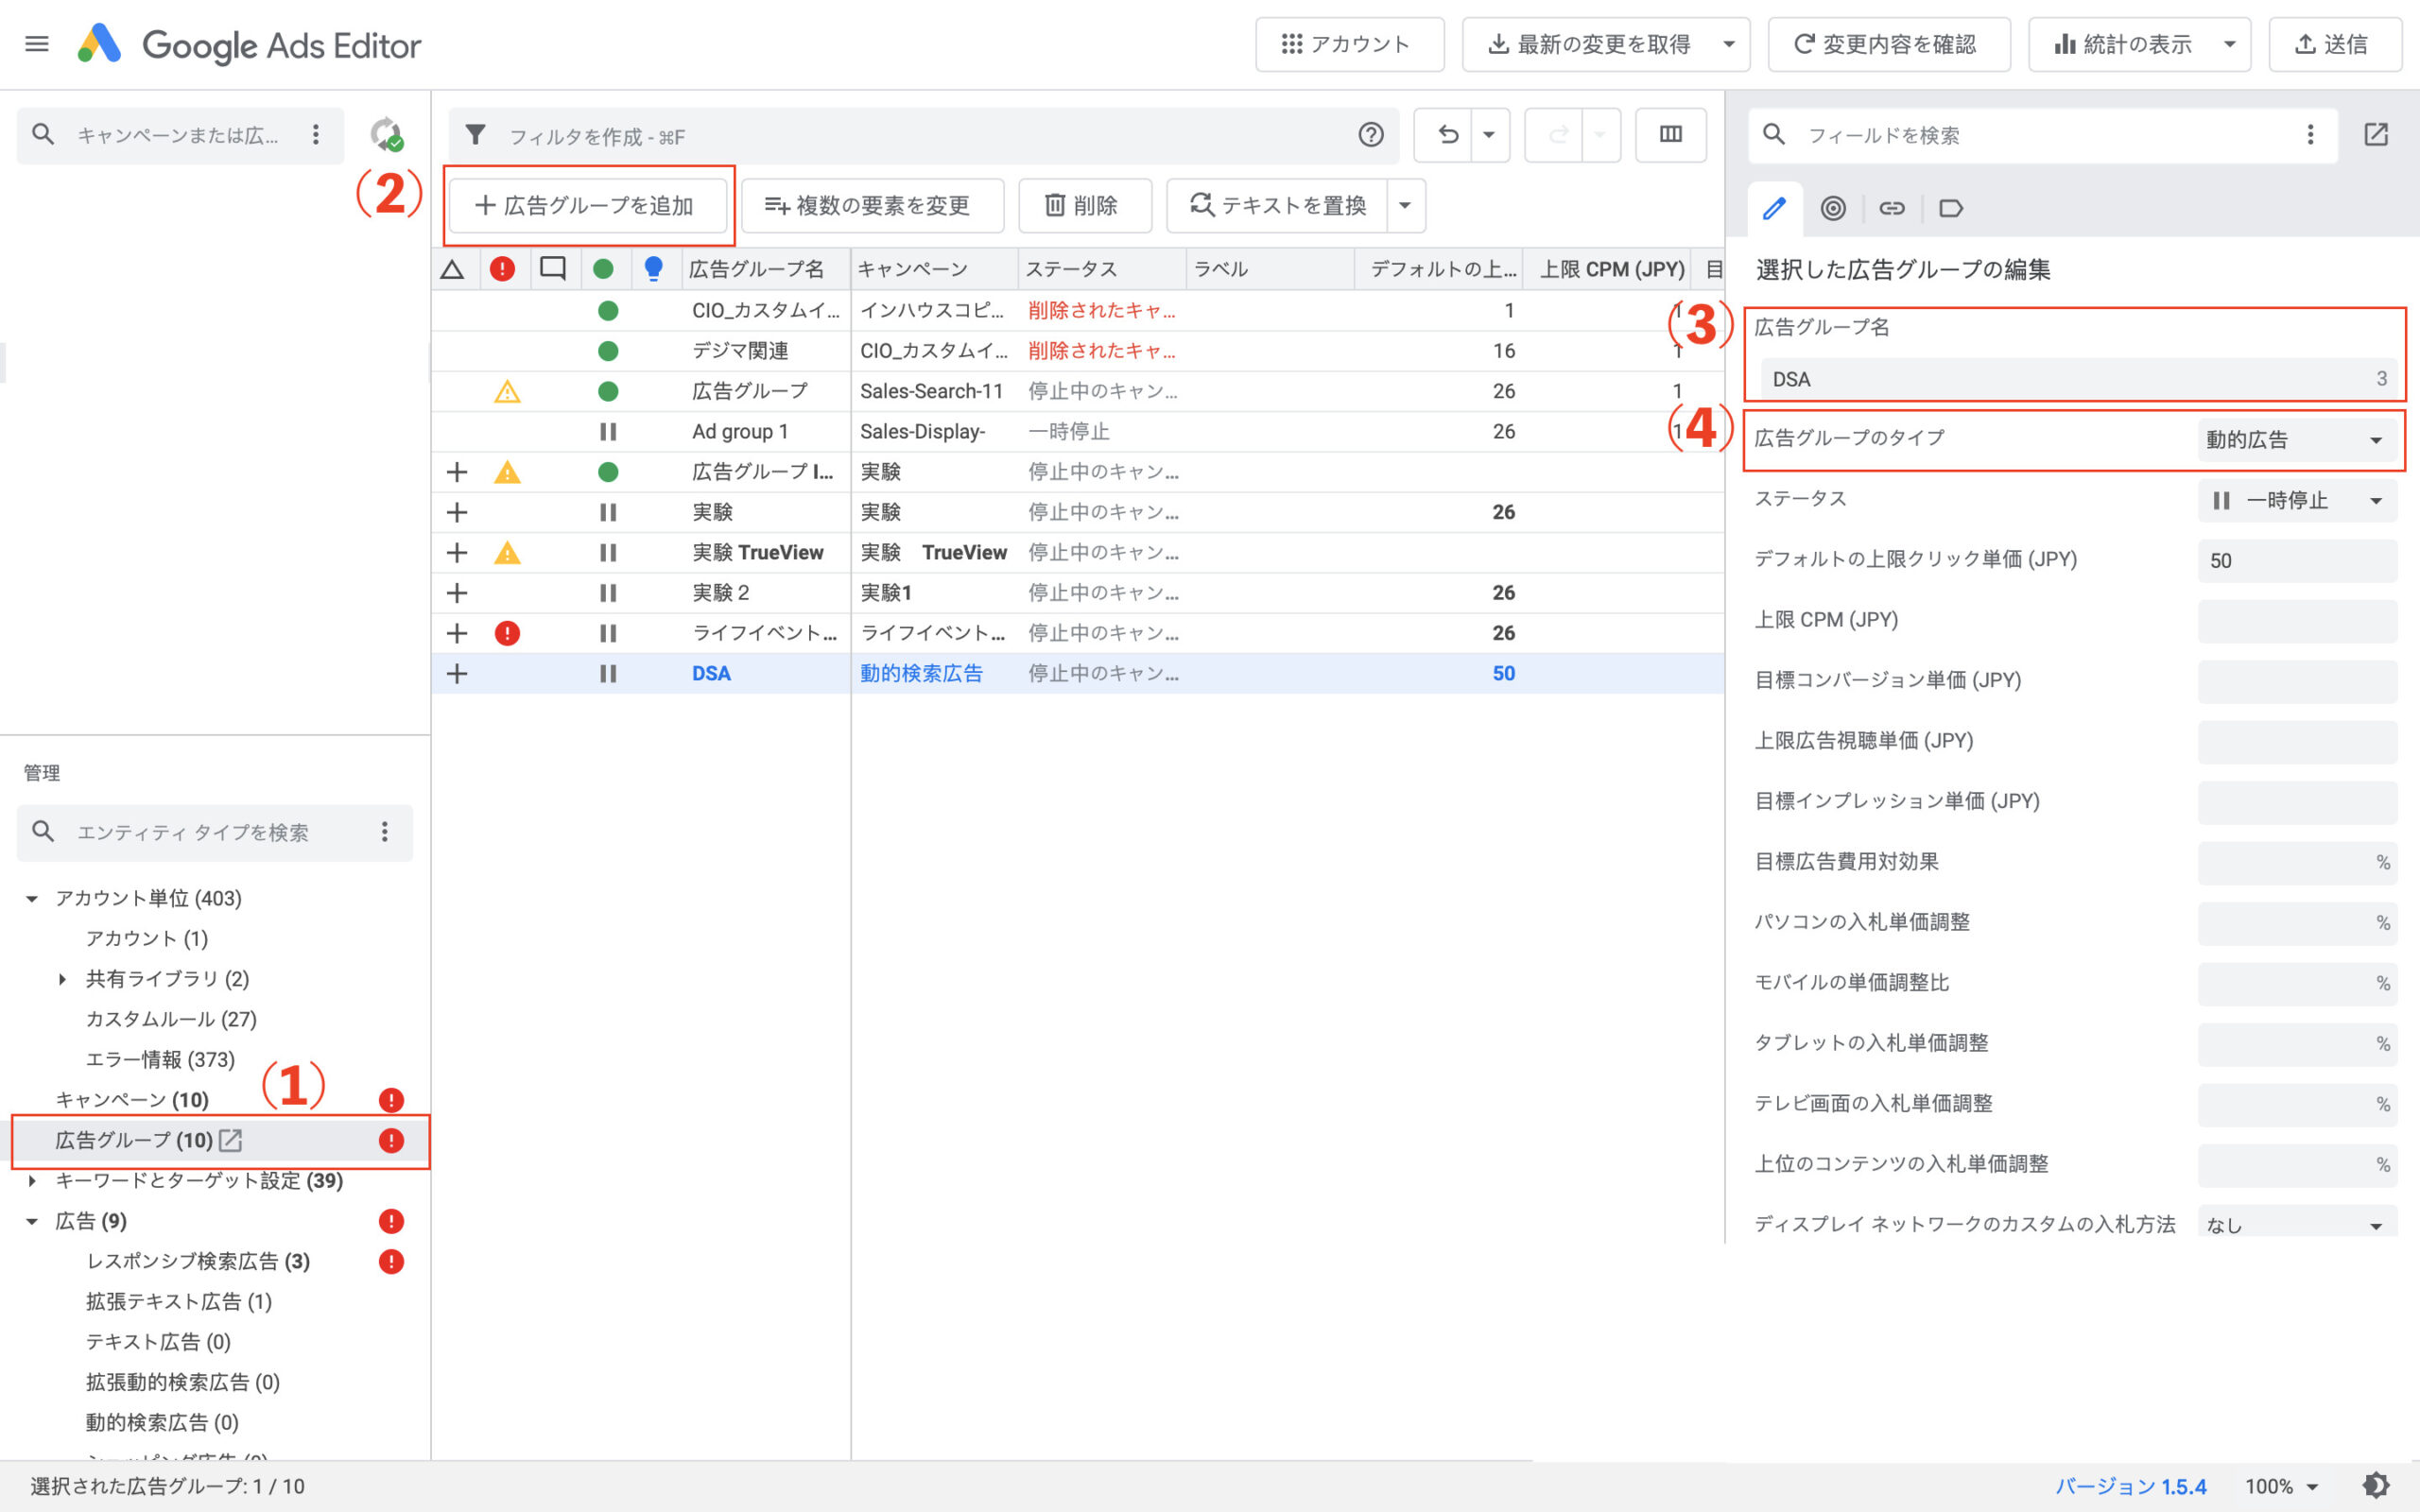Click the warning icon on the 実験 TrueView row

[x=507, y=552]
